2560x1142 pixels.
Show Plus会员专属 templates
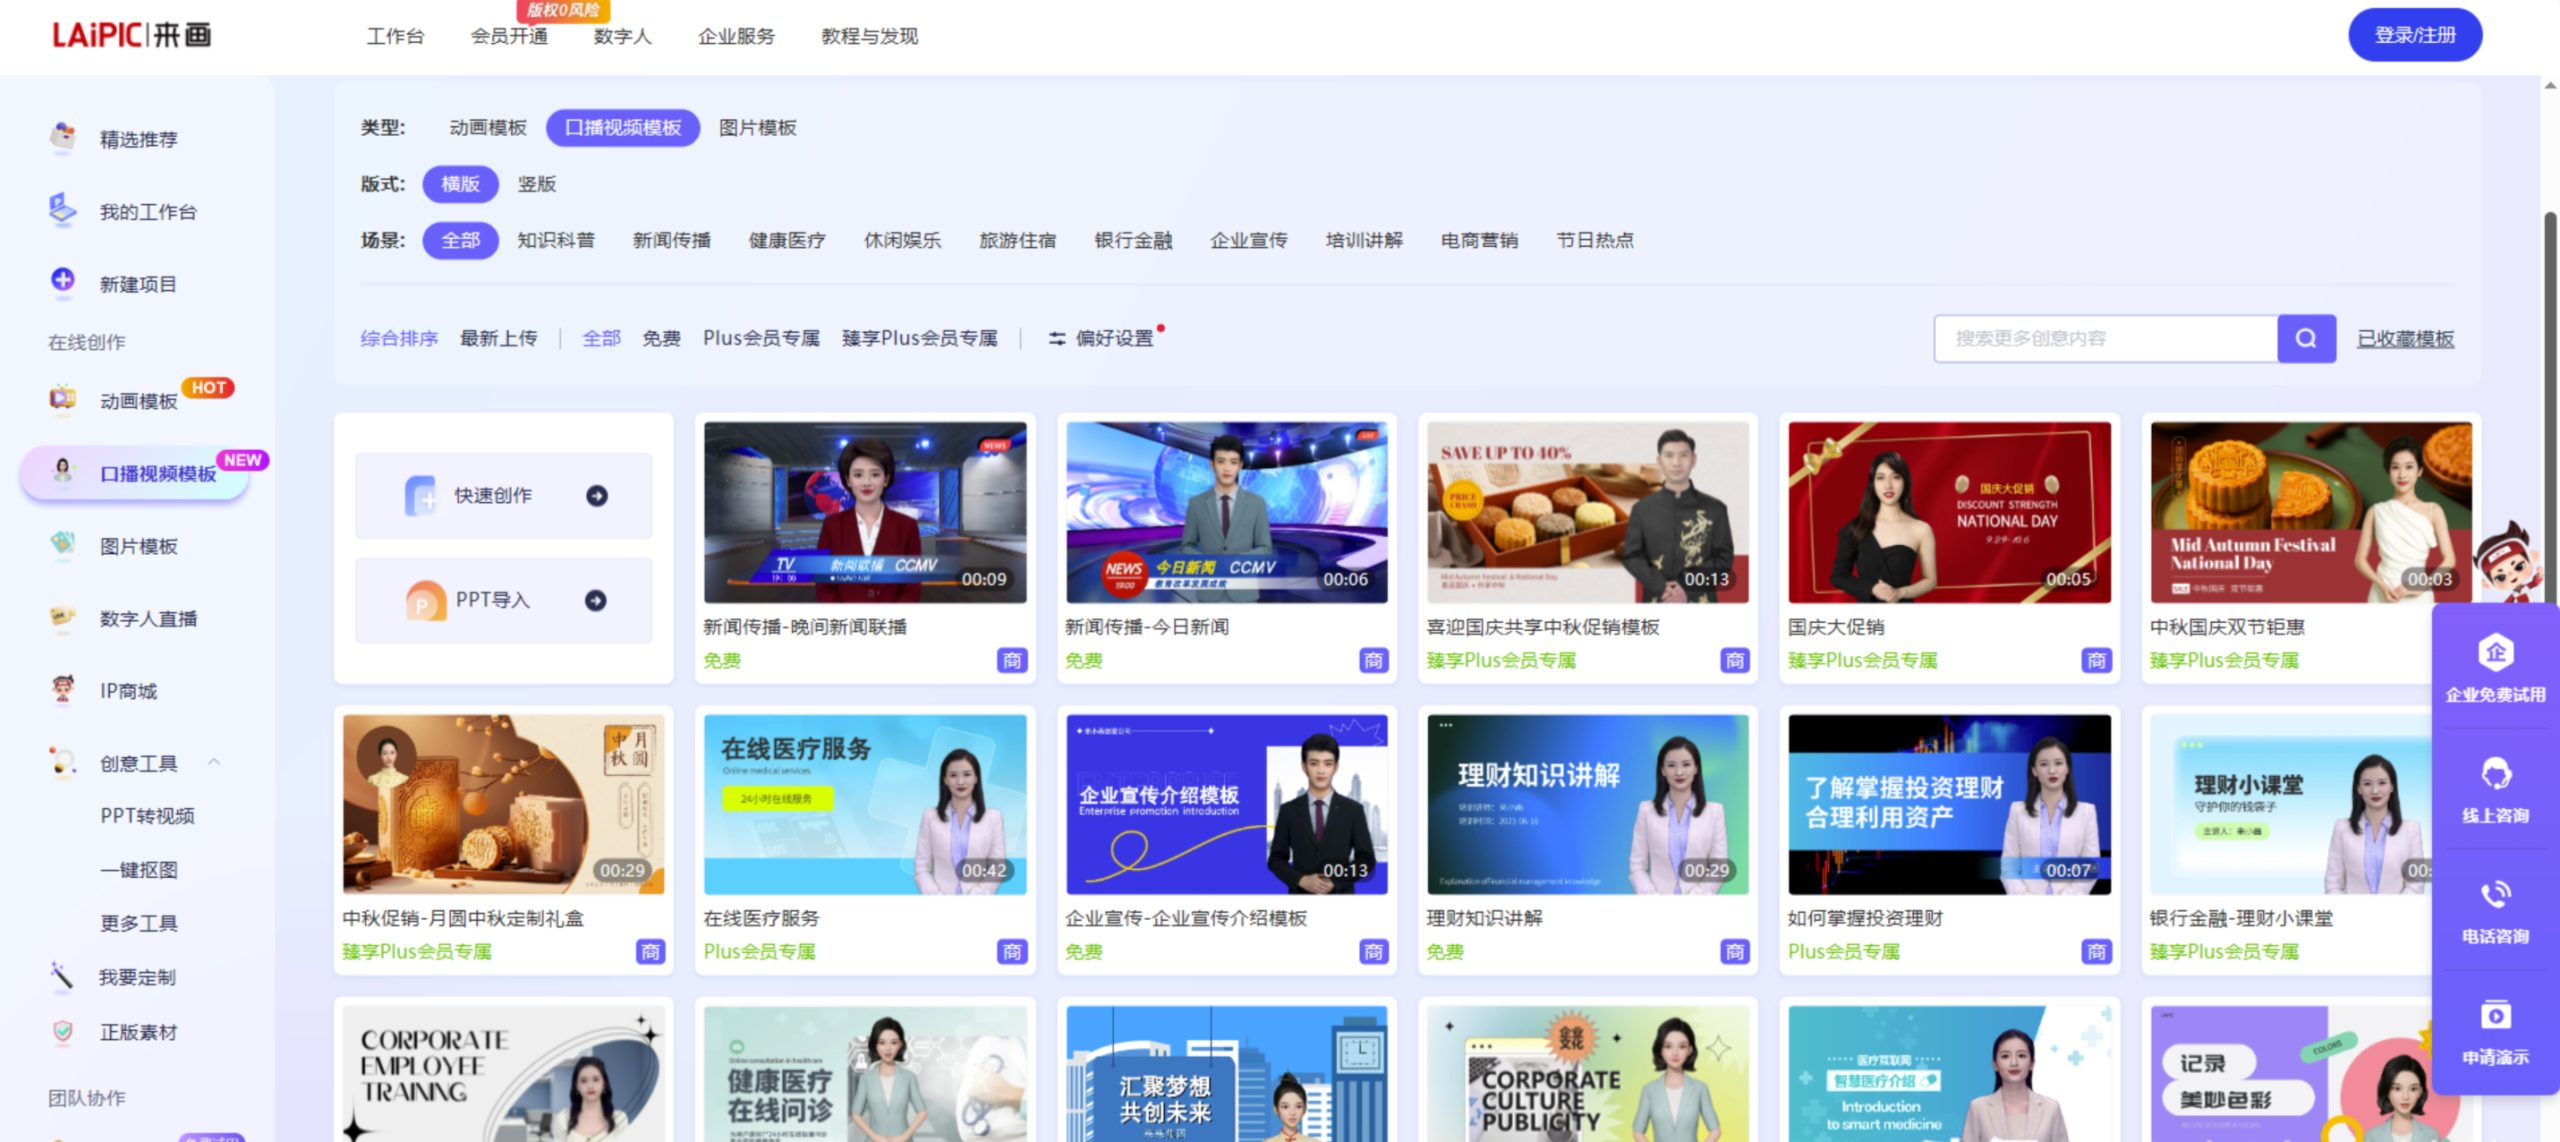761,338
